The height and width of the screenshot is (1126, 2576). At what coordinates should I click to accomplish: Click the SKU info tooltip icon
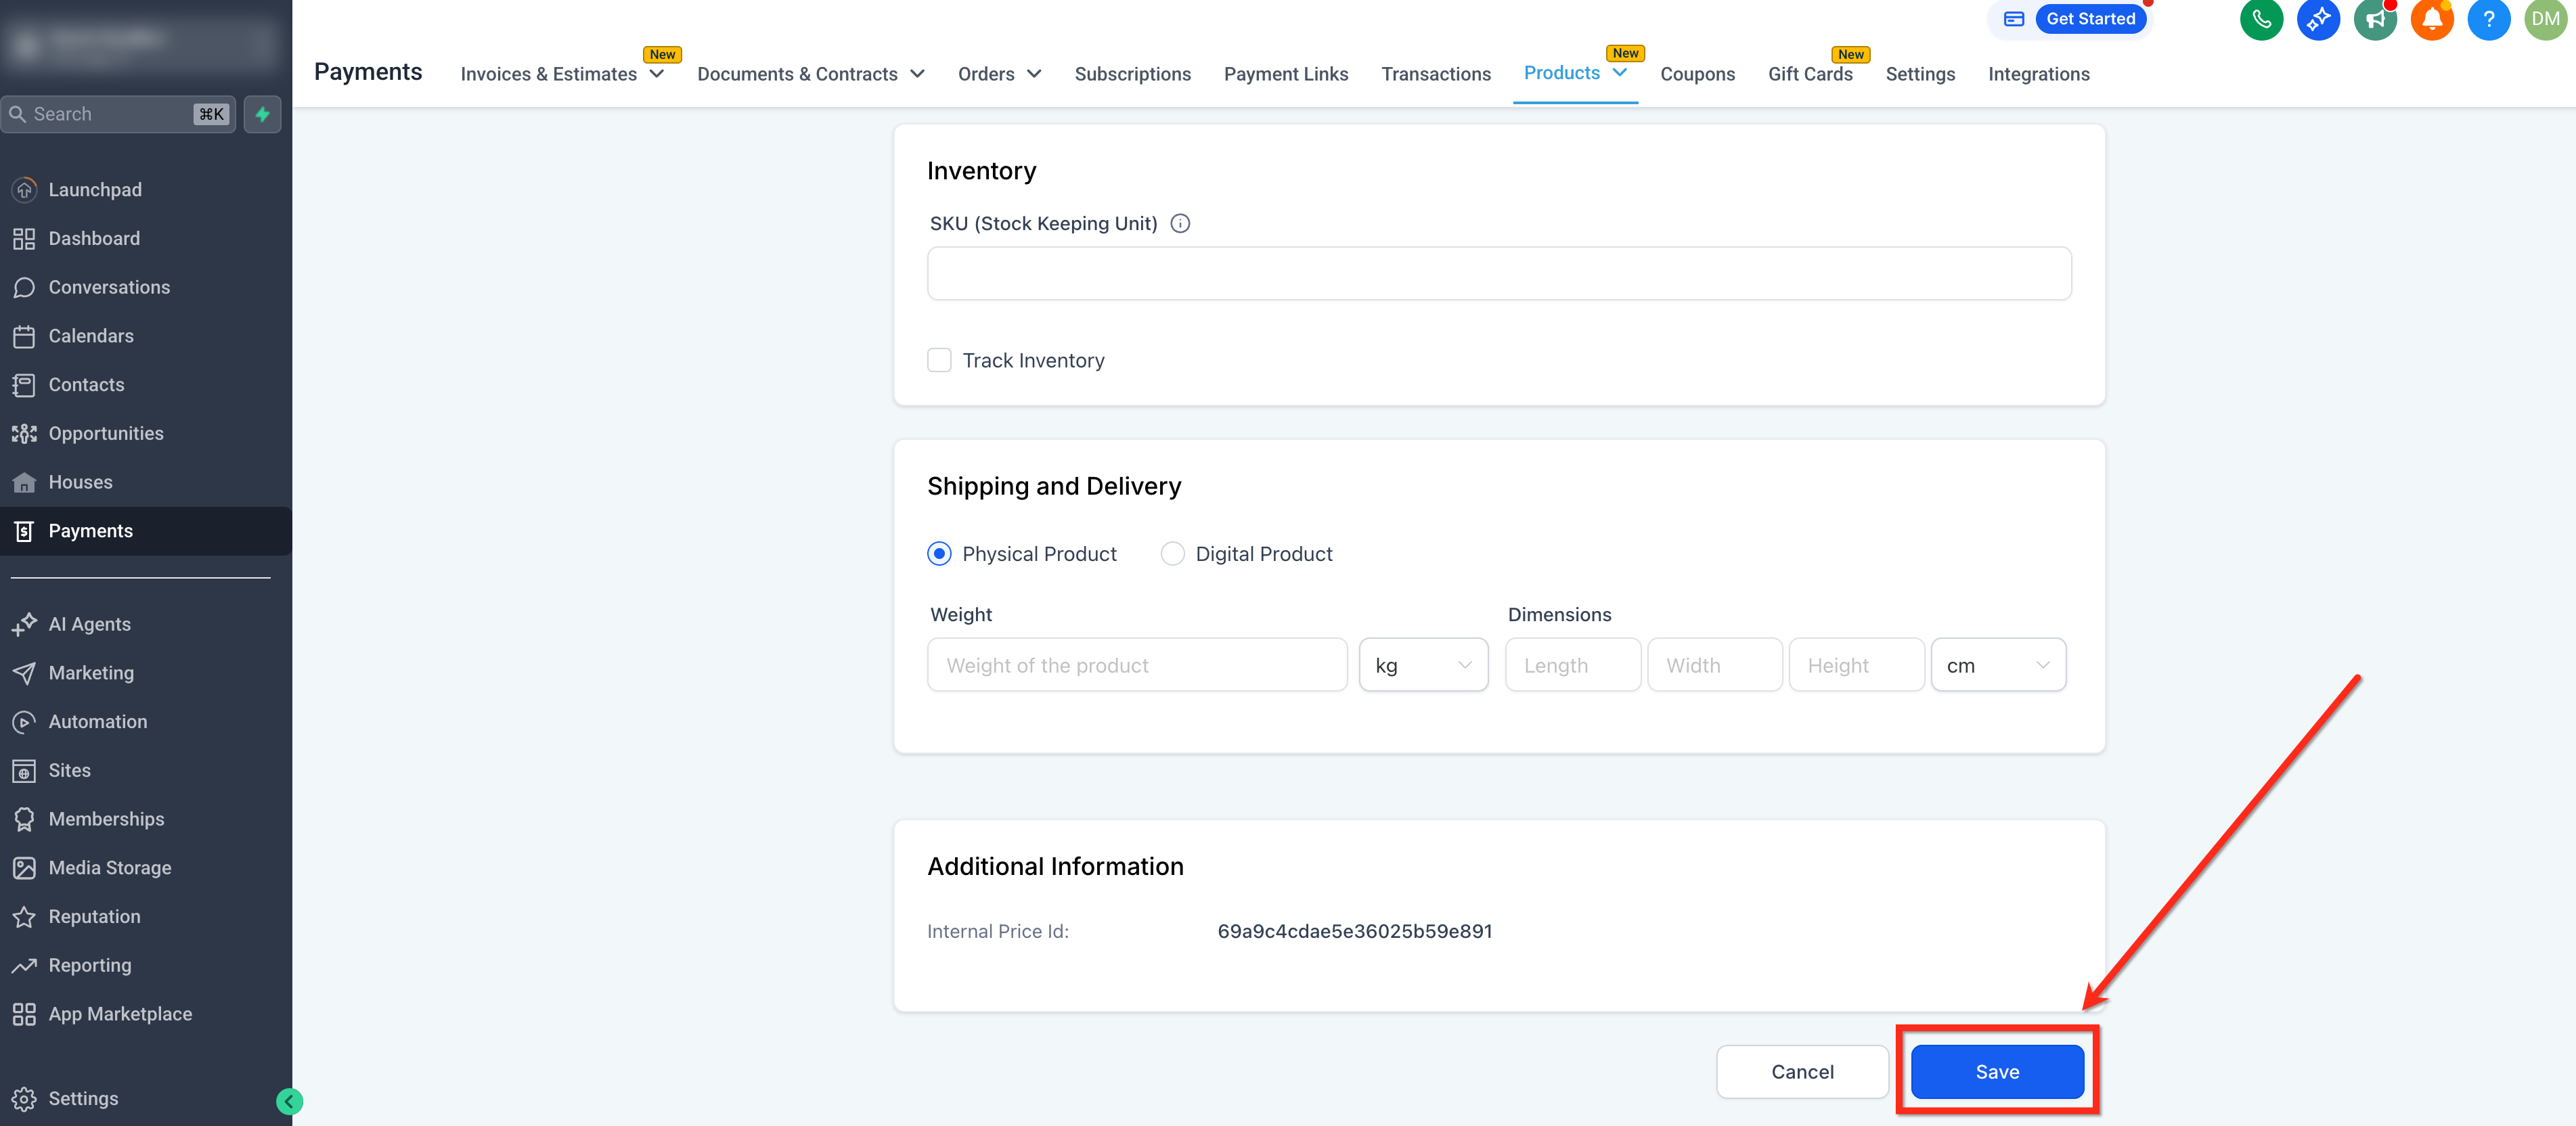(x=1180, y=223)
